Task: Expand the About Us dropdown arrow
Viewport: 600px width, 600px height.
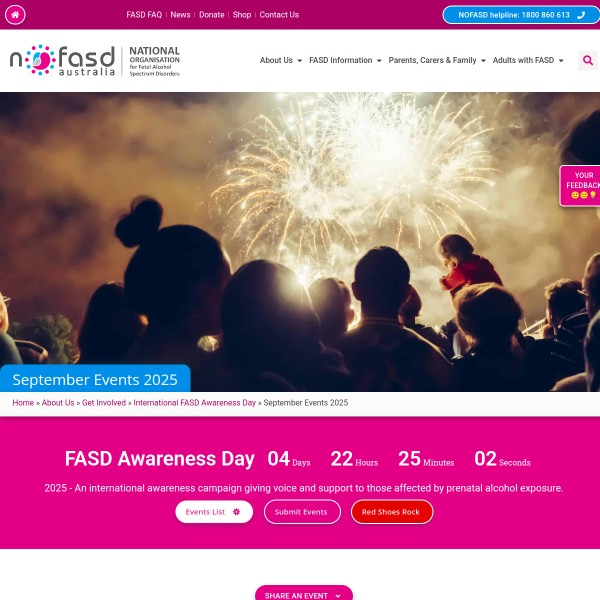Action: point(300,60)
